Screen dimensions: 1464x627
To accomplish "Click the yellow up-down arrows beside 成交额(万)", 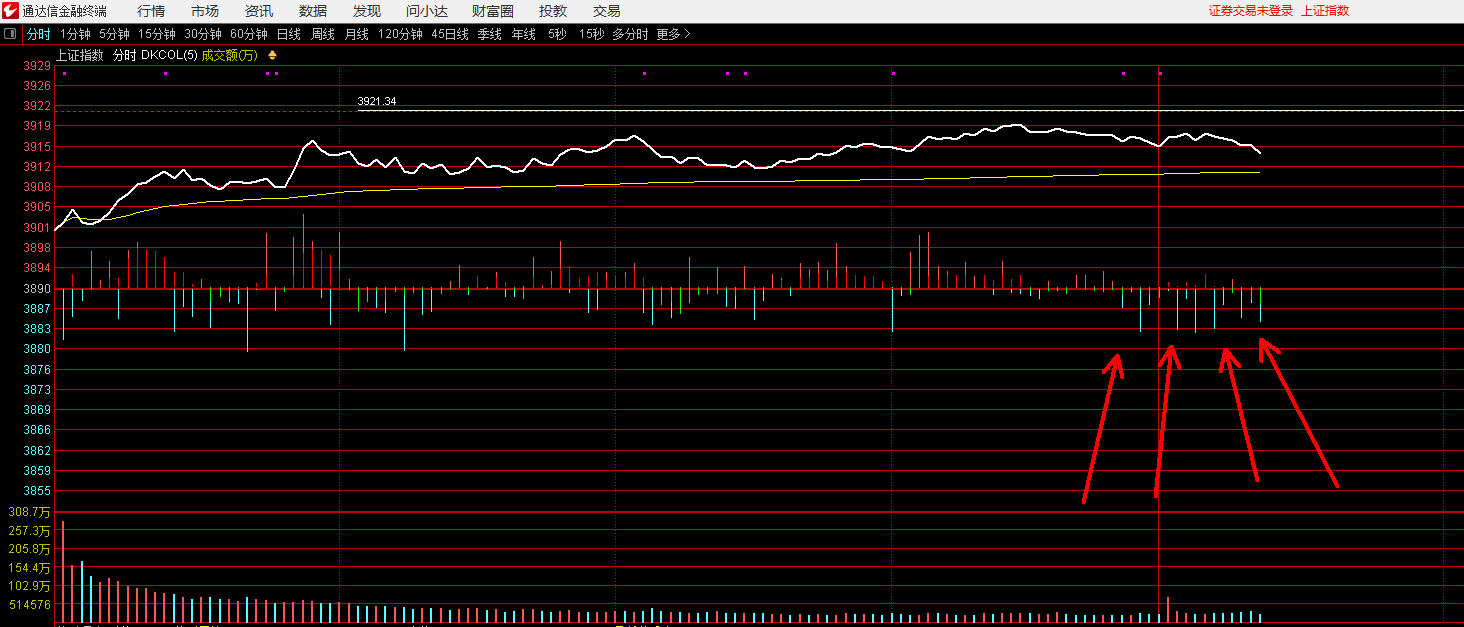I will pos(272,55).
